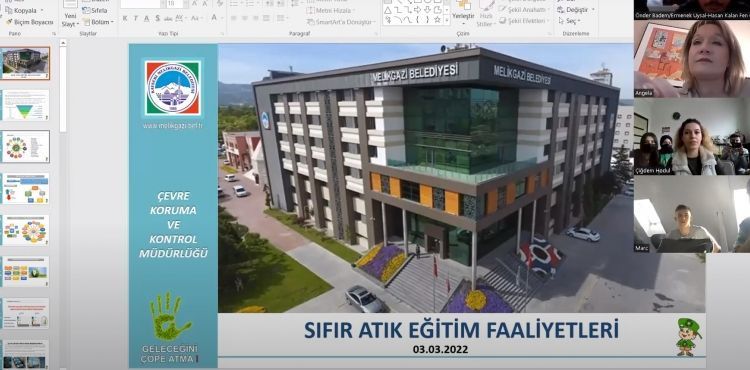Click the slide title SIFIR ATIK EĞİTİM FAALİYETLERİ

[x=461, y=330]
